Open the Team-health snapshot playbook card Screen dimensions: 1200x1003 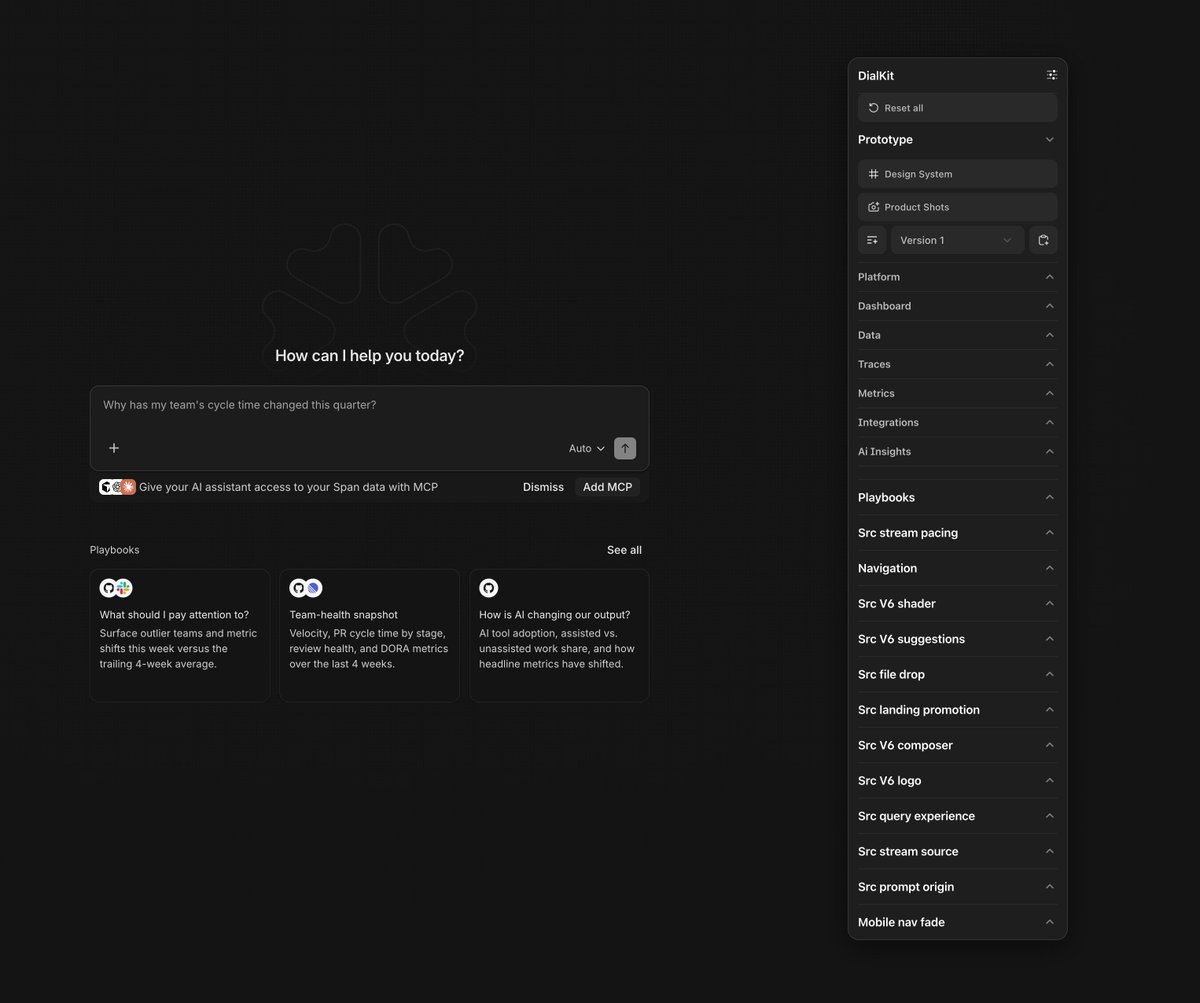tap(369, 635)
